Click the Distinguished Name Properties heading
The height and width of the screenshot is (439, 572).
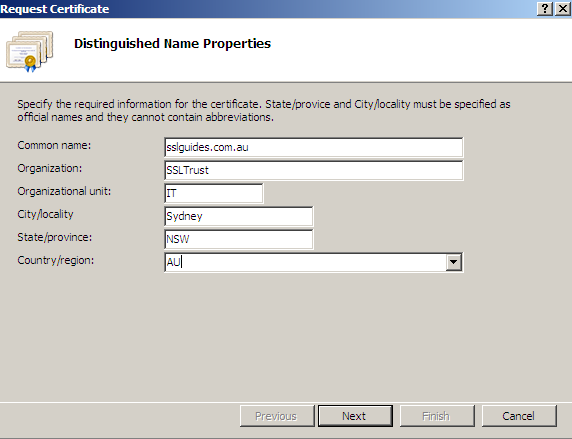(x=172, y=43)
